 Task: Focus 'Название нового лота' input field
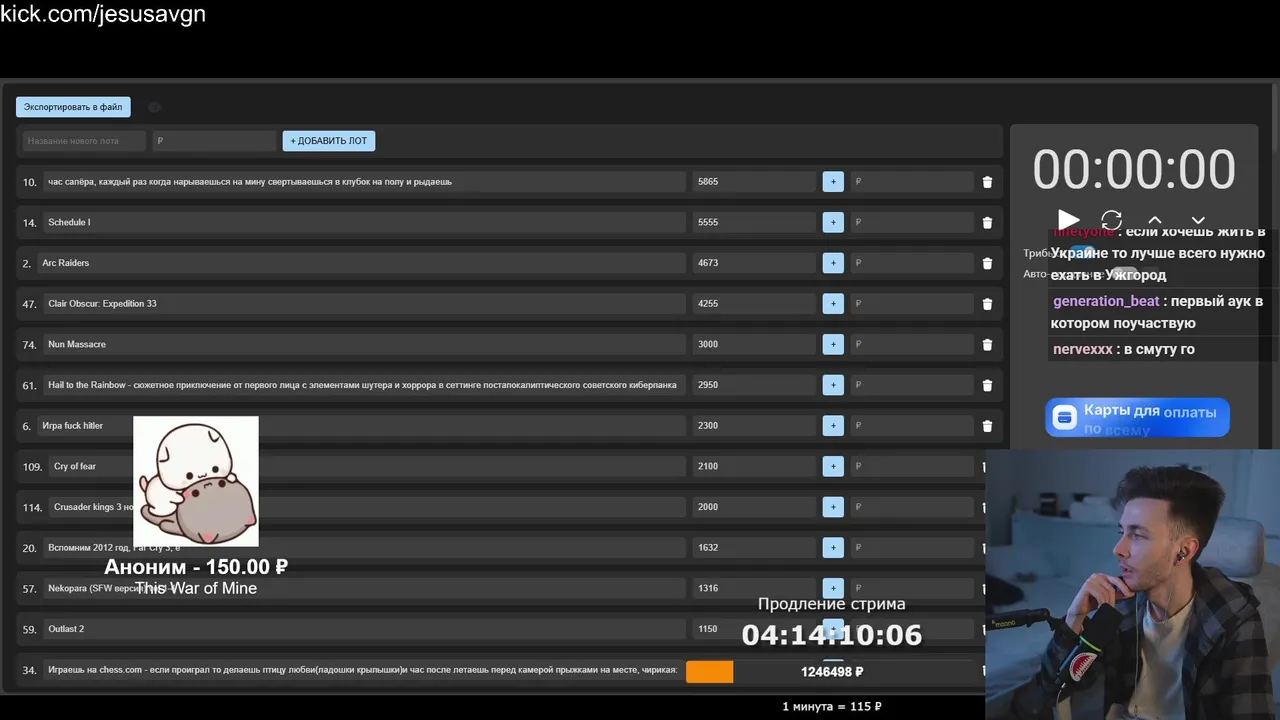tap(84, 141)
